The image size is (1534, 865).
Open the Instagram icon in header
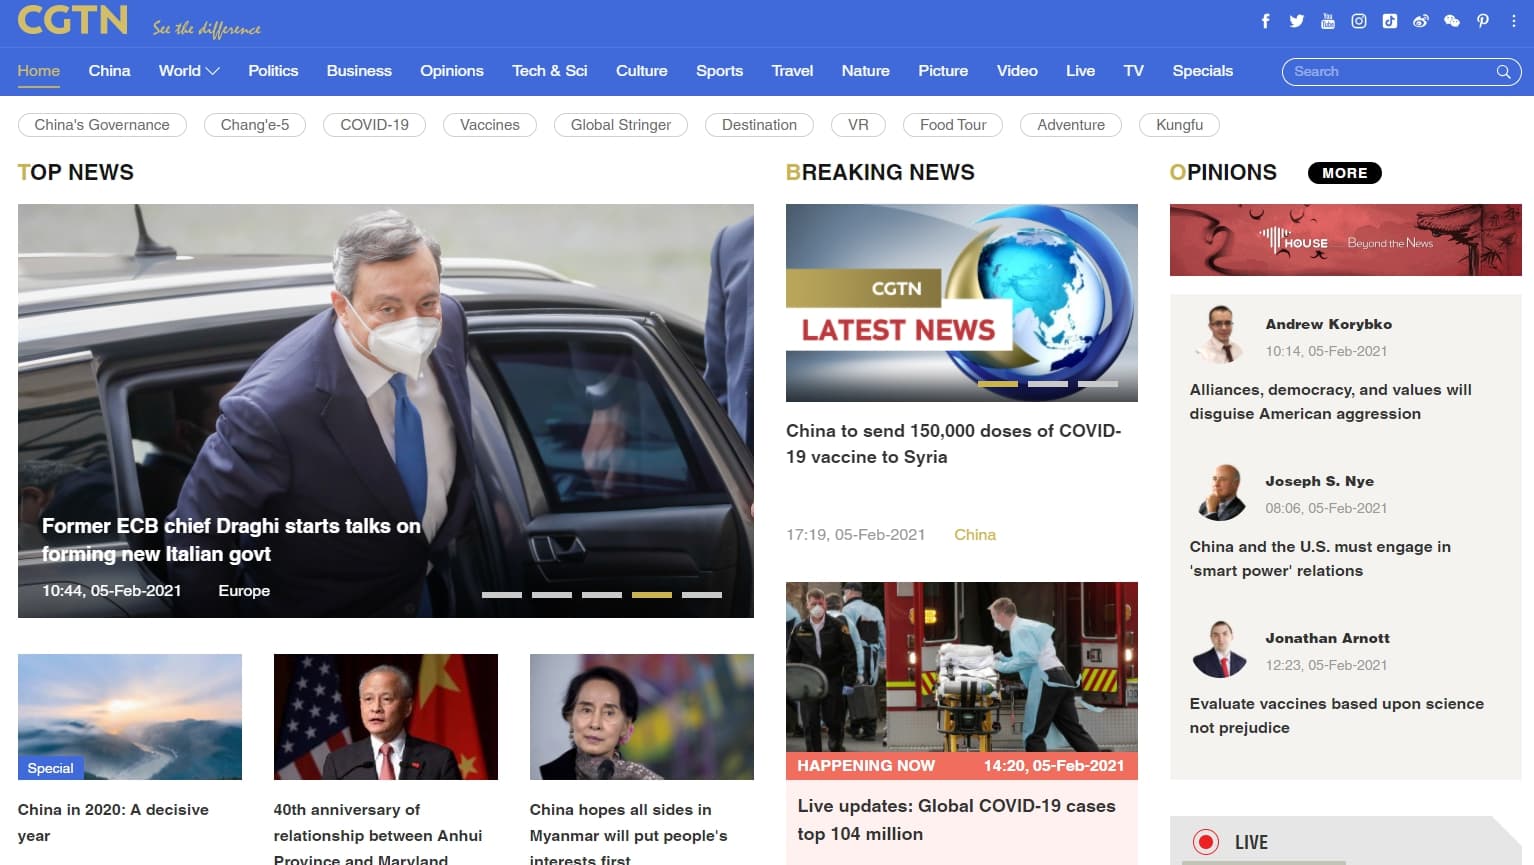coord(1358,21)
